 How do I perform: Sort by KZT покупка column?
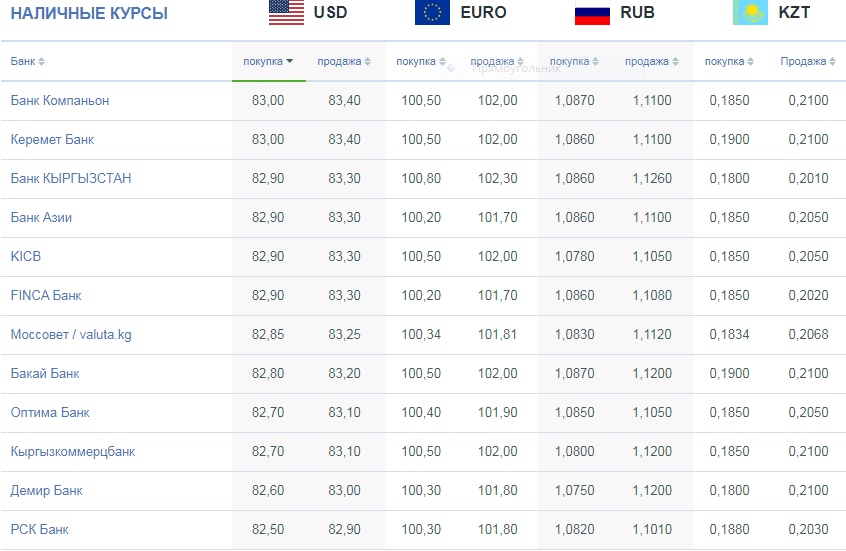pos(729,62)
